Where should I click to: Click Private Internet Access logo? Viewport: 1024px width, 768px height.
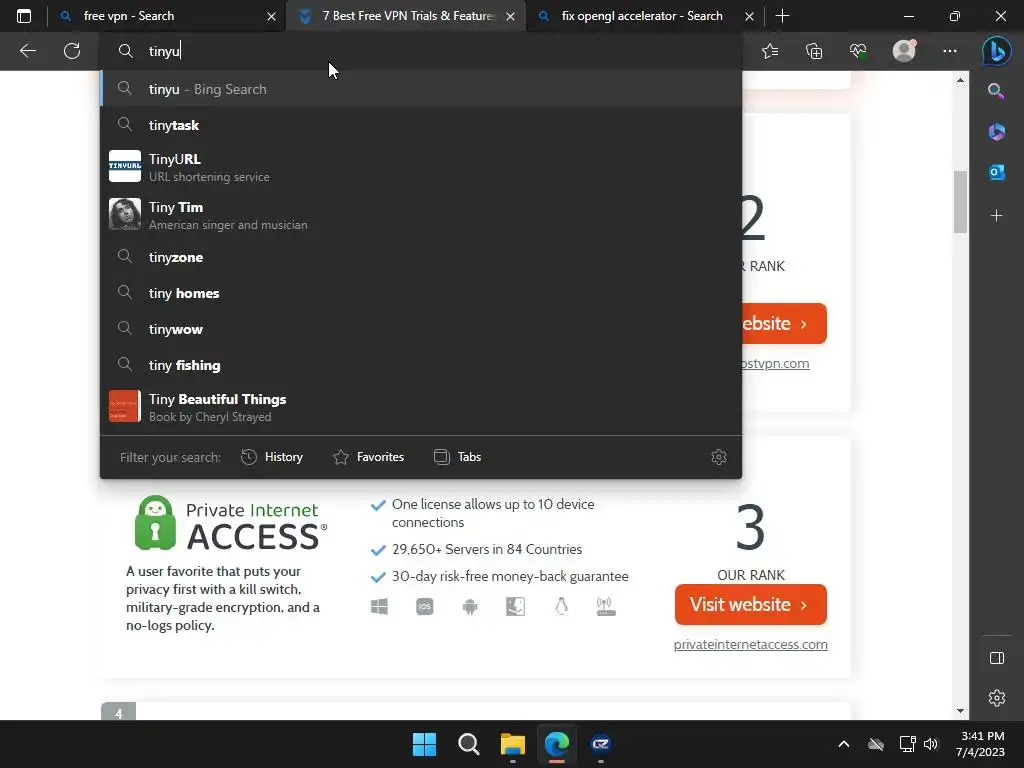(x=231, y=523)
